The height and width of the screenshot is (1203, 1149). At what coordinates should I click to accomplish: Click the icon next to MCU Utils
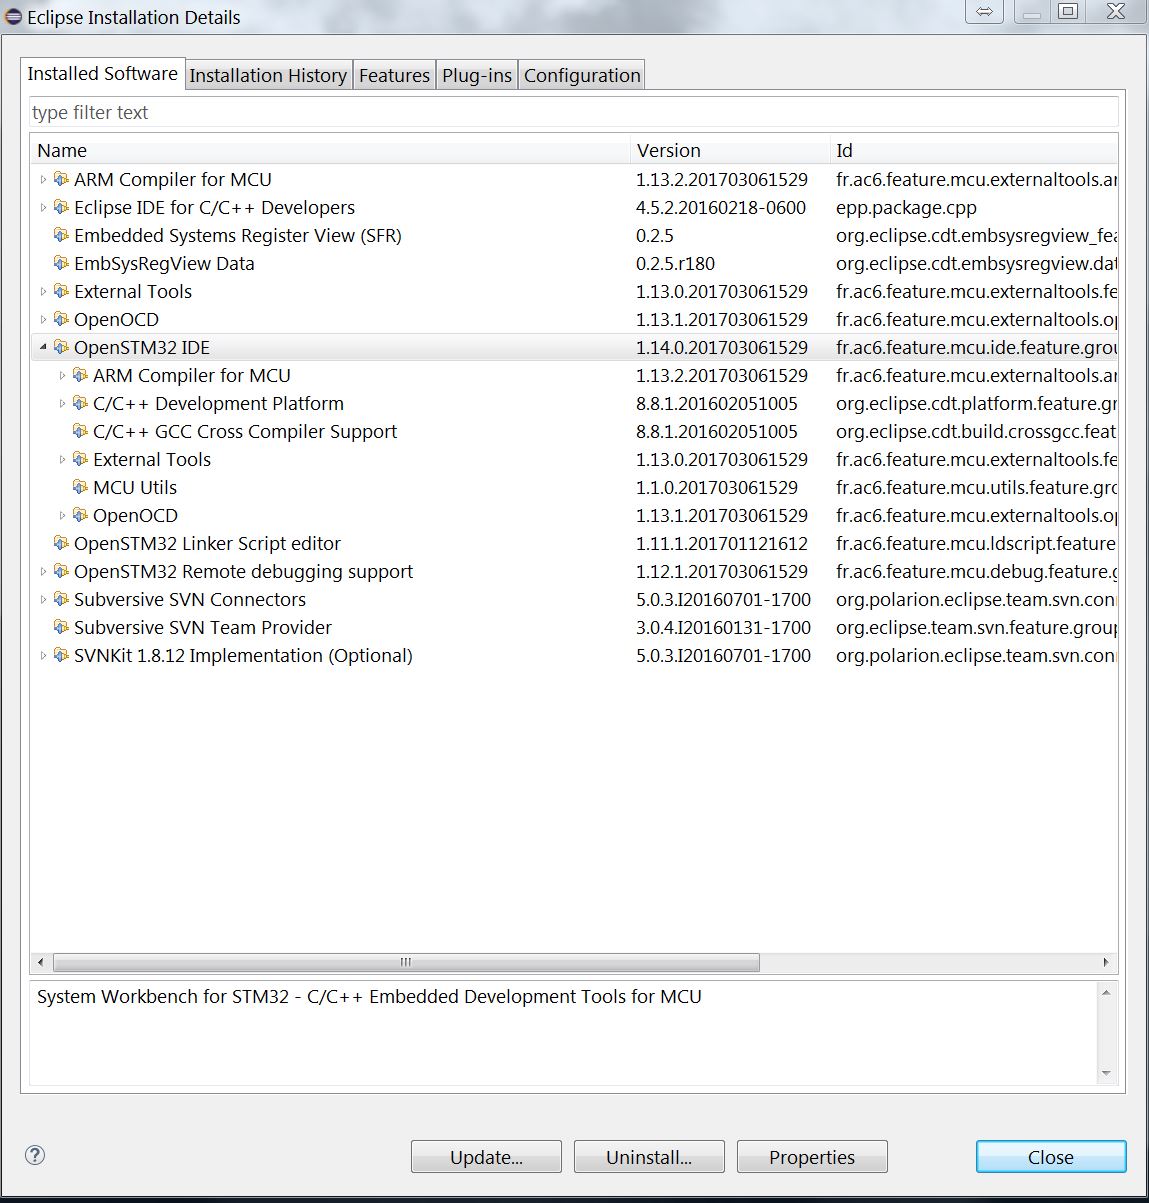click(x=80, y=487)
